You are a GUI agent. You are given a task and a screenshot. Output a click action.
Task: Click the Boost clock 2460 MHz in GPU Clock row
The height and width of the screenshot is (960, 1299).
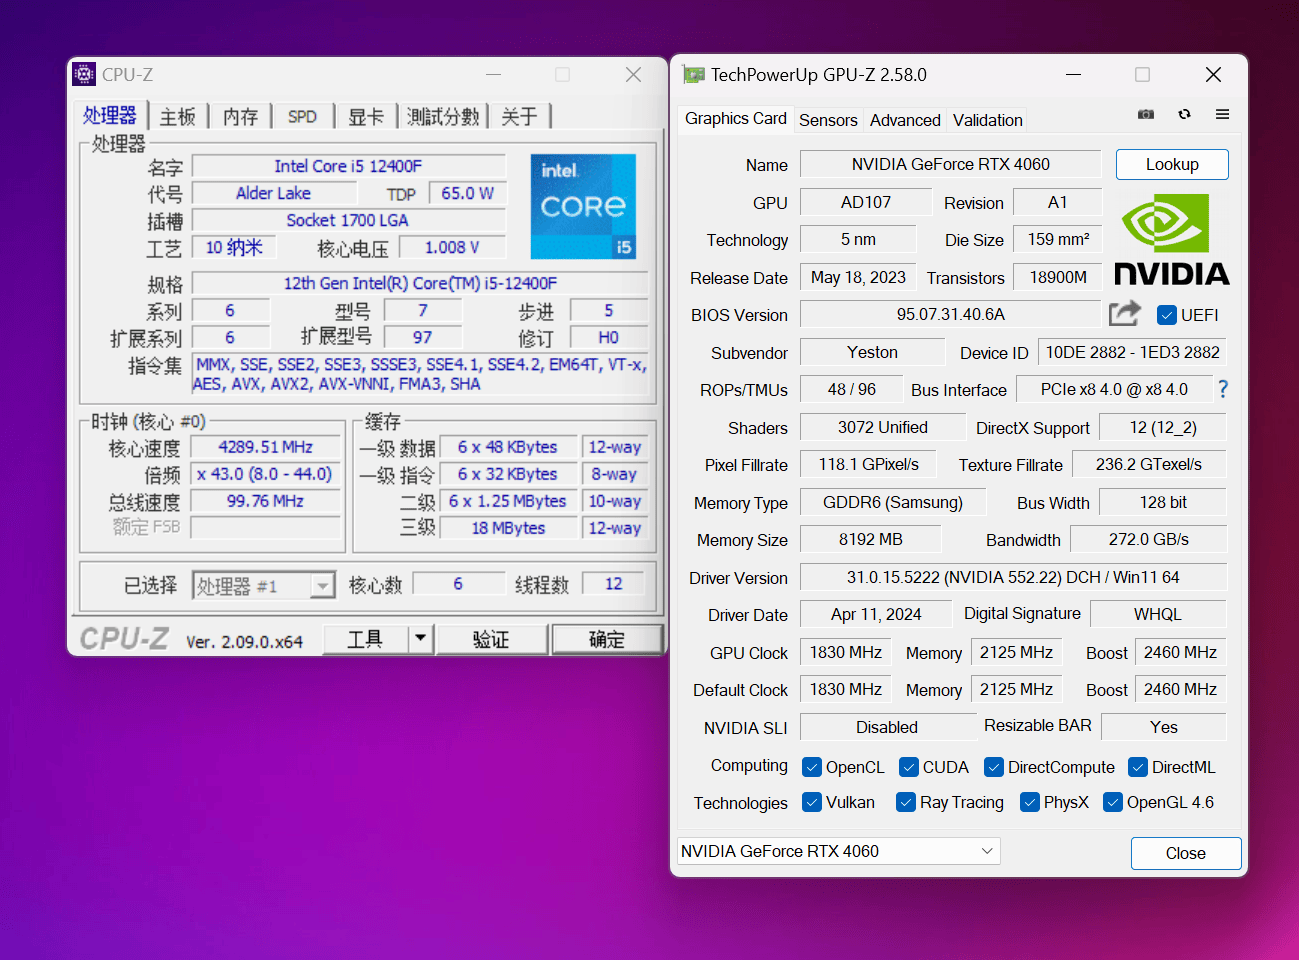coord(1180,652)
